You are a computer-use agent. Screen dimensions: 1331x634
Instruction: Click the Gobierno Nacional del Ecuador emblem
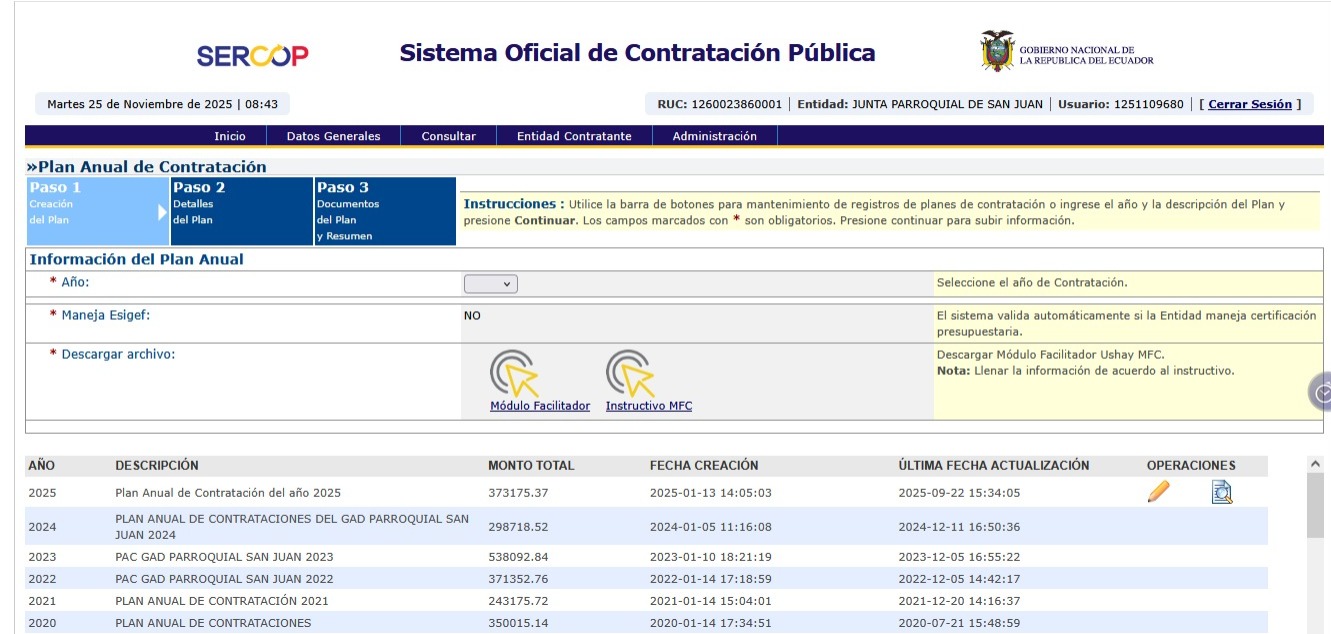pyautogui.click(x=997, y=51)
